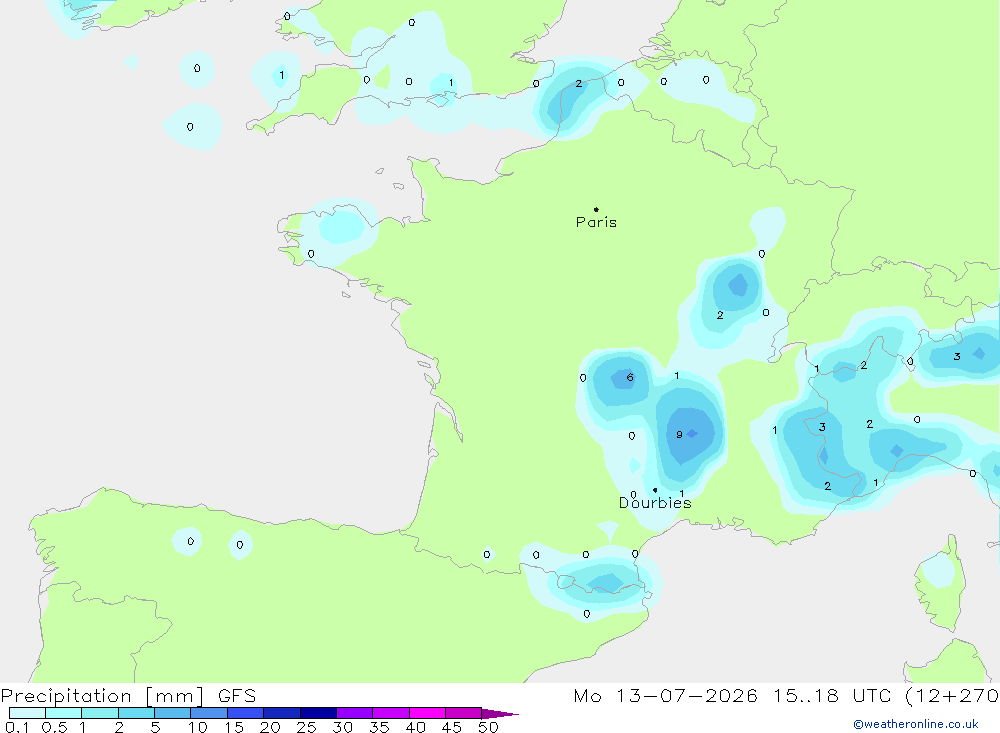Click the 1–2 mm legend swatch
The image size is (1000, 733).
(100, 713)
